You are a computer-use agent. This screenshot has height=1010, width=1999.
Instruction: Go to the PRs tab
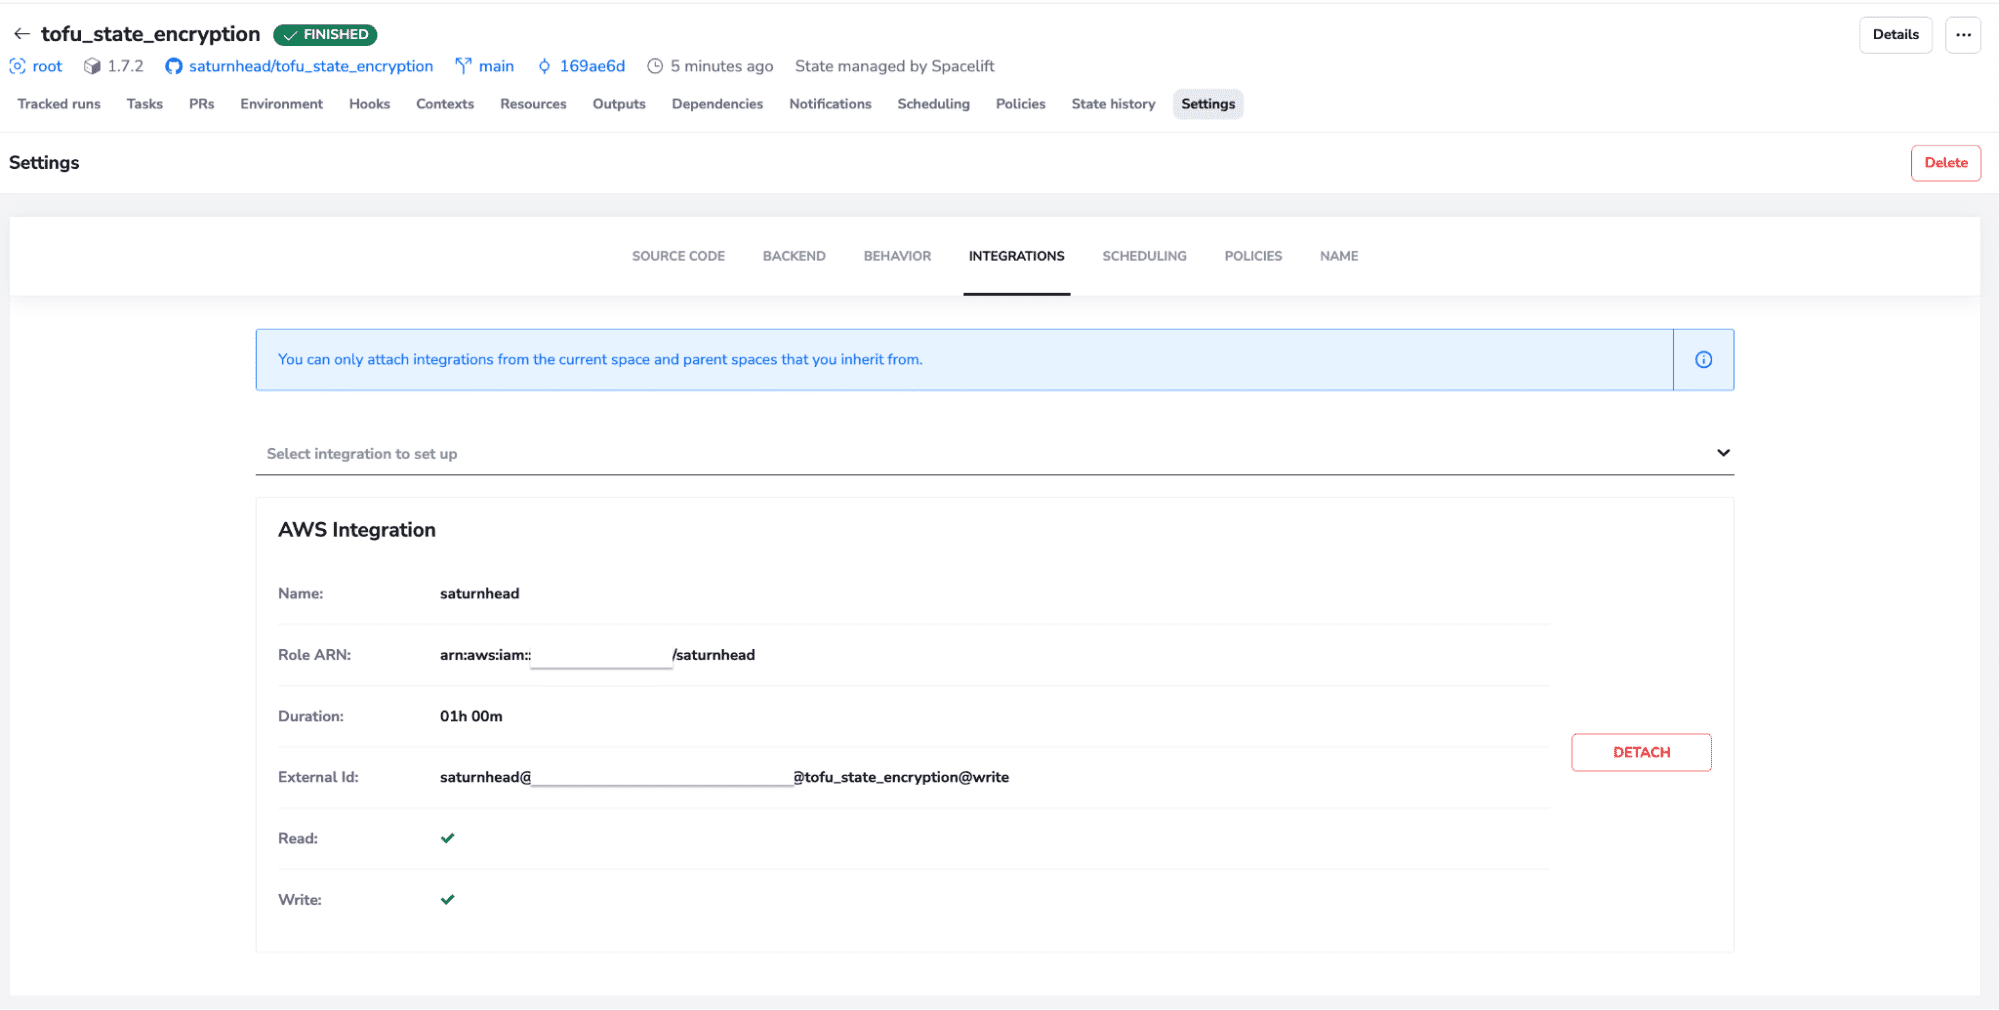(201, 104)
